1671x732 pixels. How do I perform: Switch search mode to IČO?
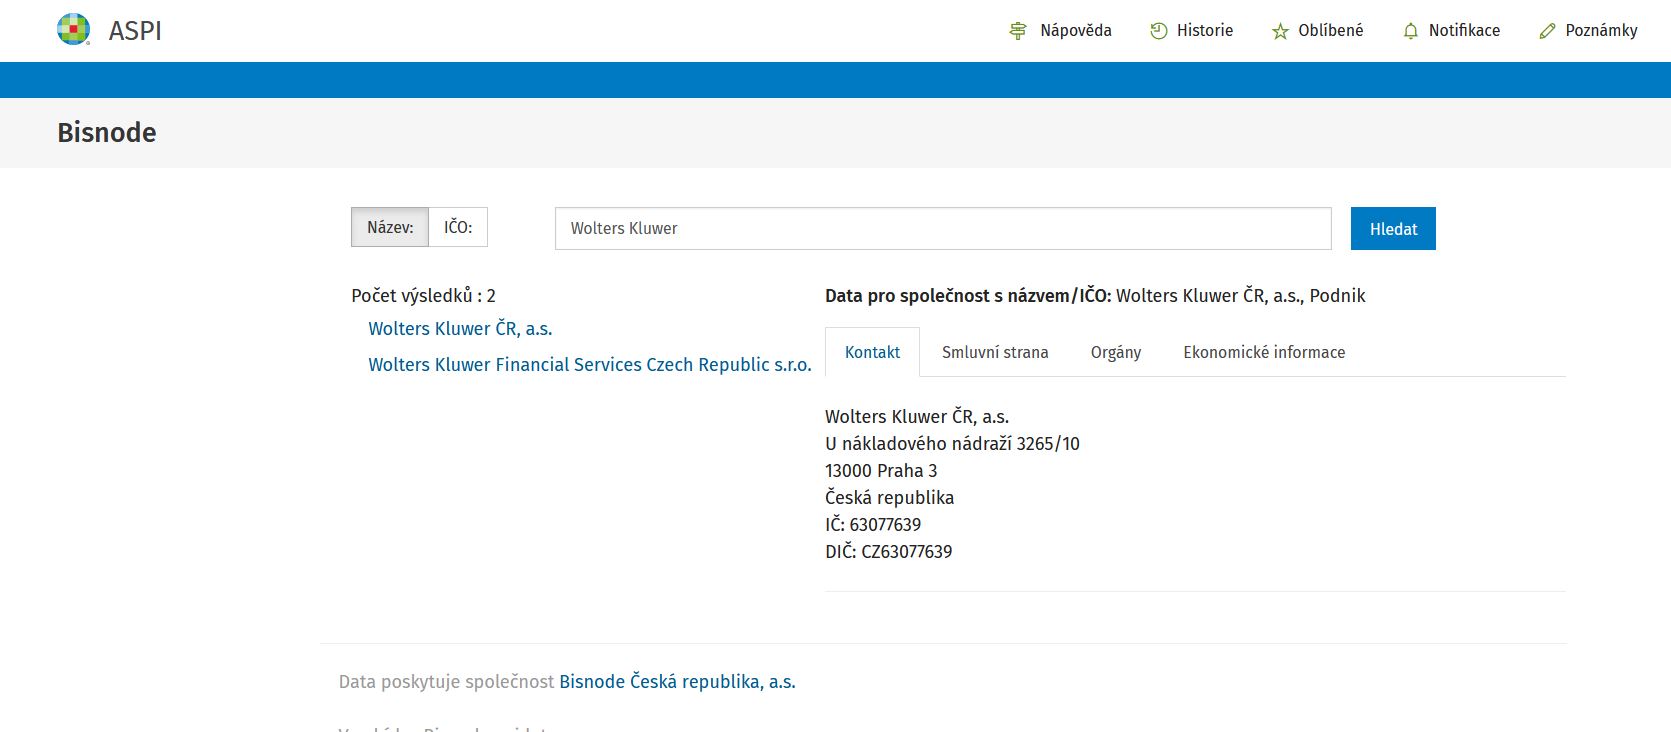(x=458, y=227)
